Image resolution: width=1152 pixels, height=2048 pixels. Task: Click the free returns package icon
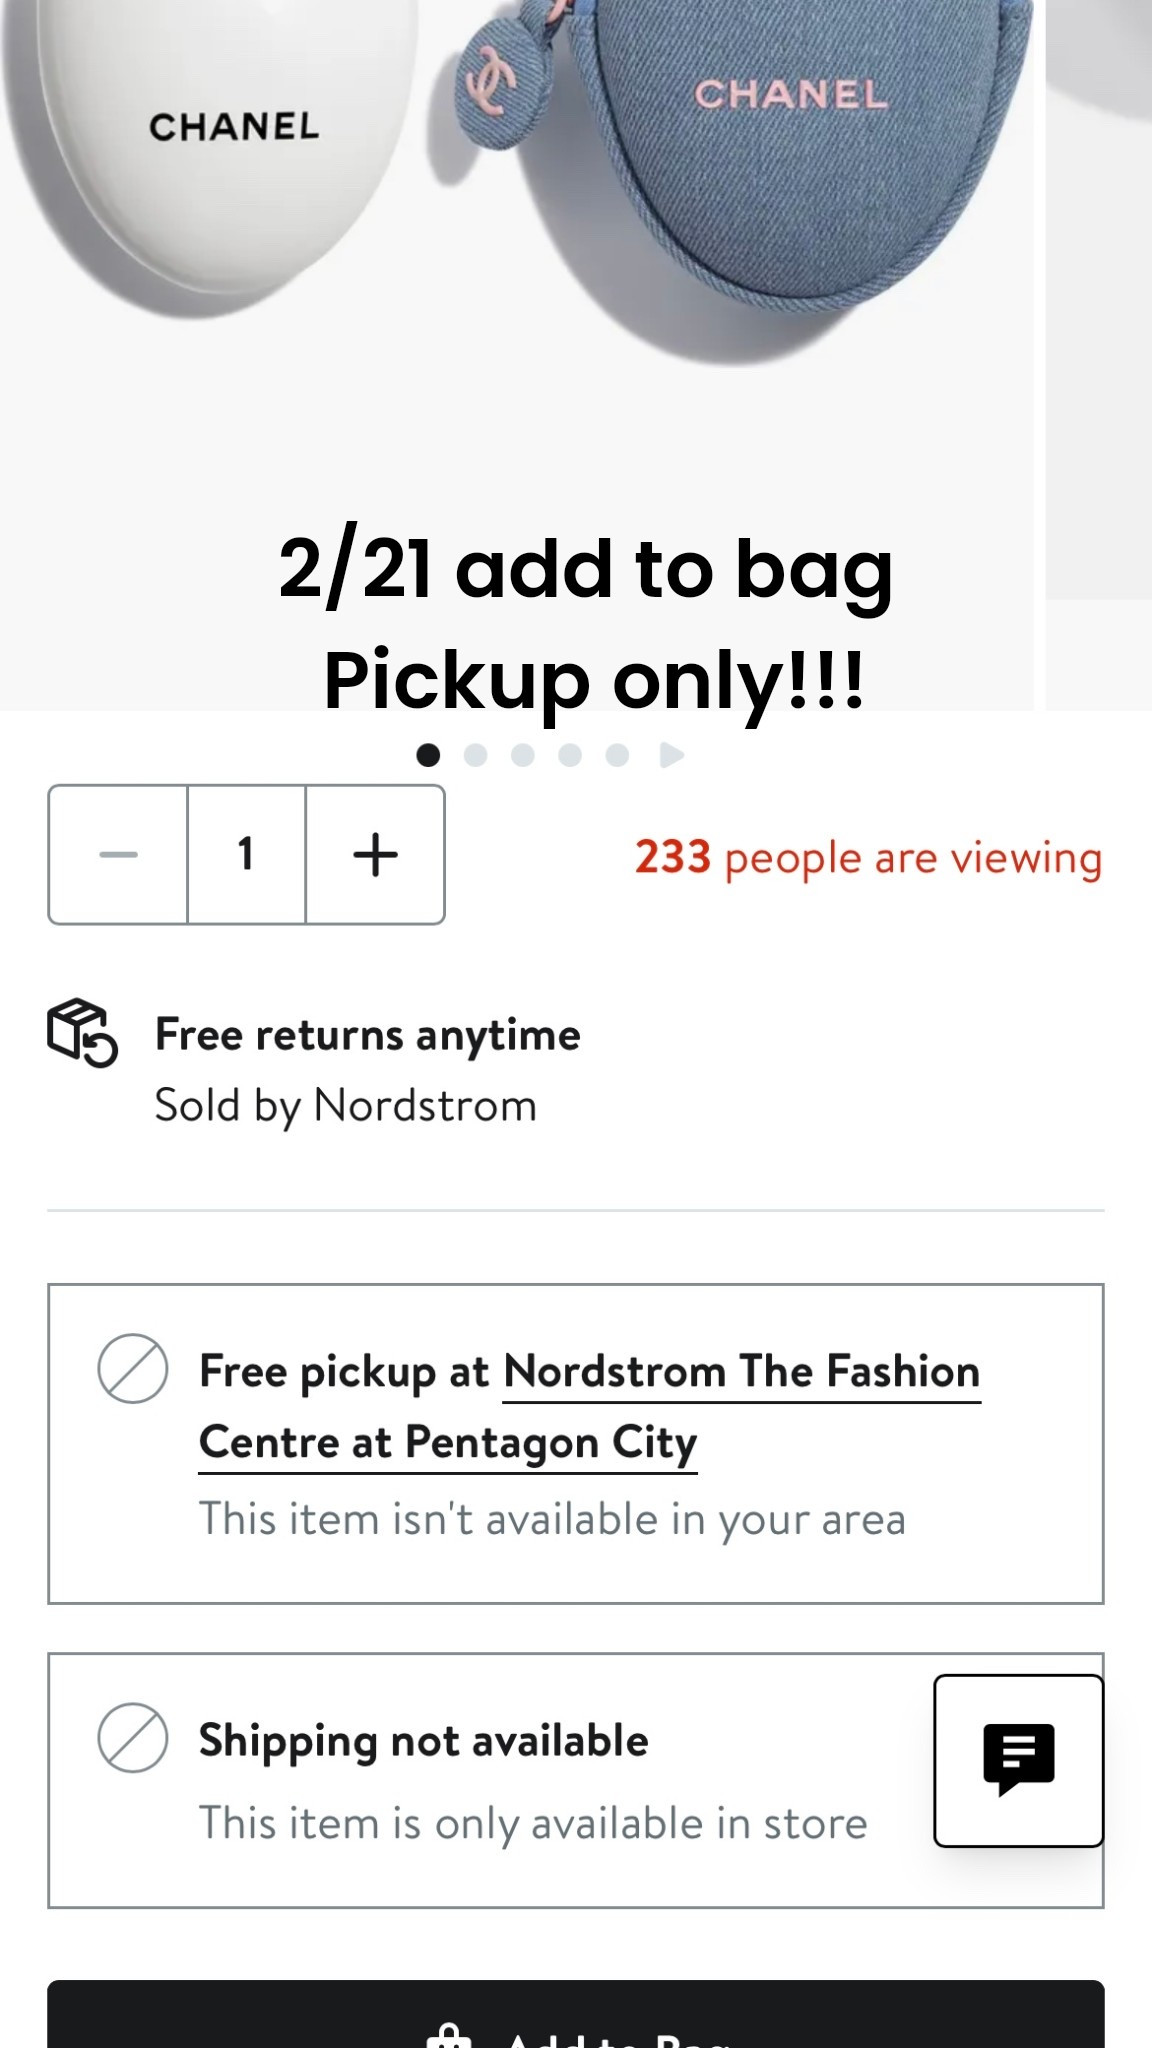pyautogui.click(x=82, y=1033)
